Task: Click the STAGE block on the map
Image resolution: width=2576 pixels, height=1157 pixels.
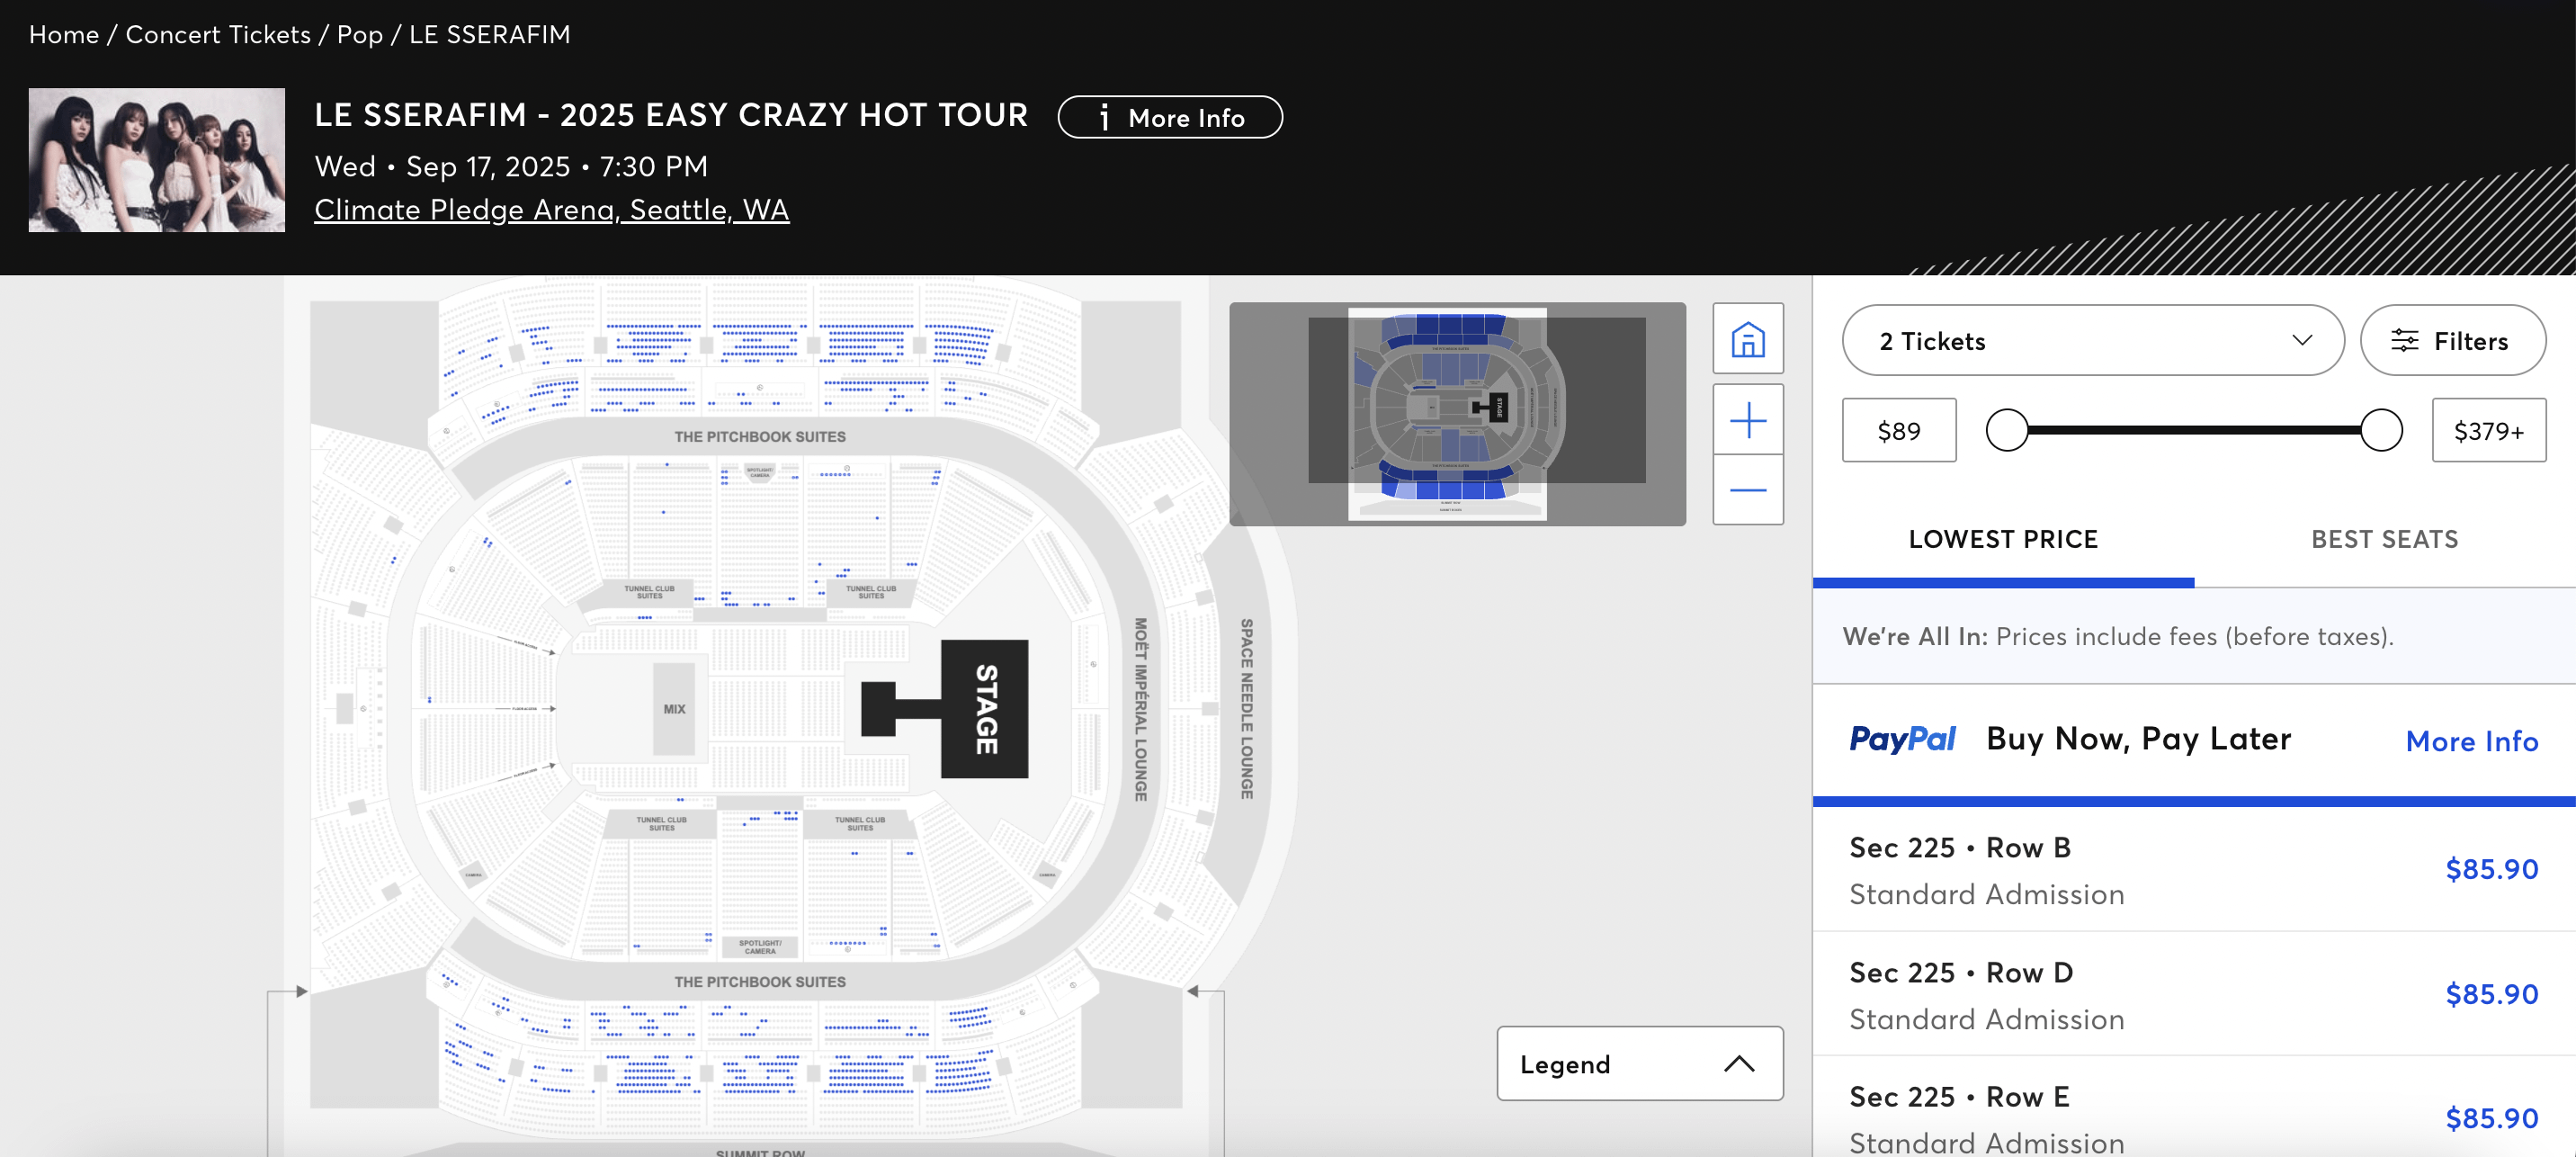Action: point(984,709)
